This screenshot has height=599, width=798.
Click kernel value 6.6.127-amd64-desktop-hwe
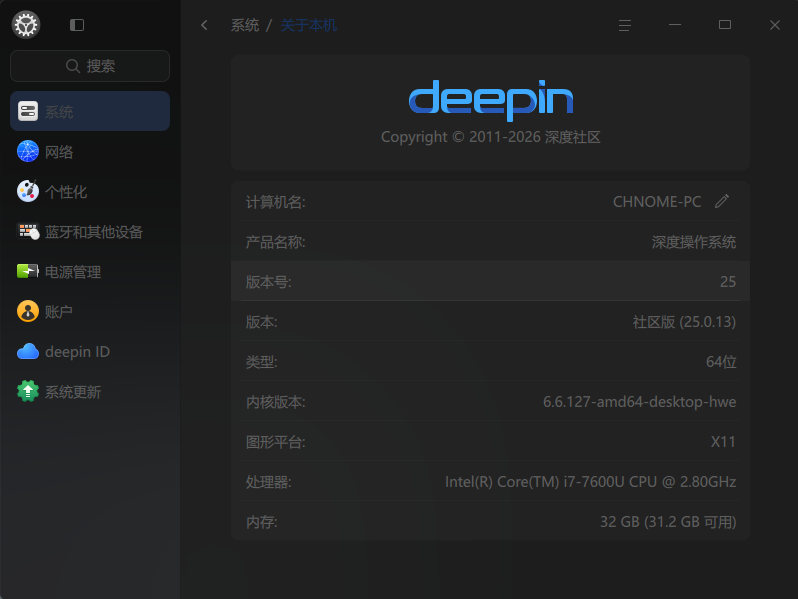point(639,402)
